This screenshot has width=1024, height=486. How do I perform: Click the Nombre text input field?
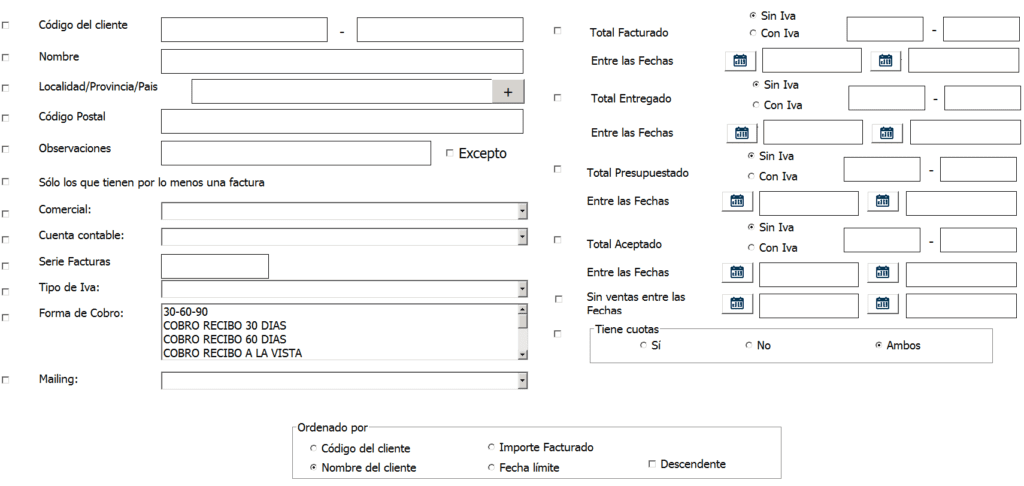click(x=341, y=61)
